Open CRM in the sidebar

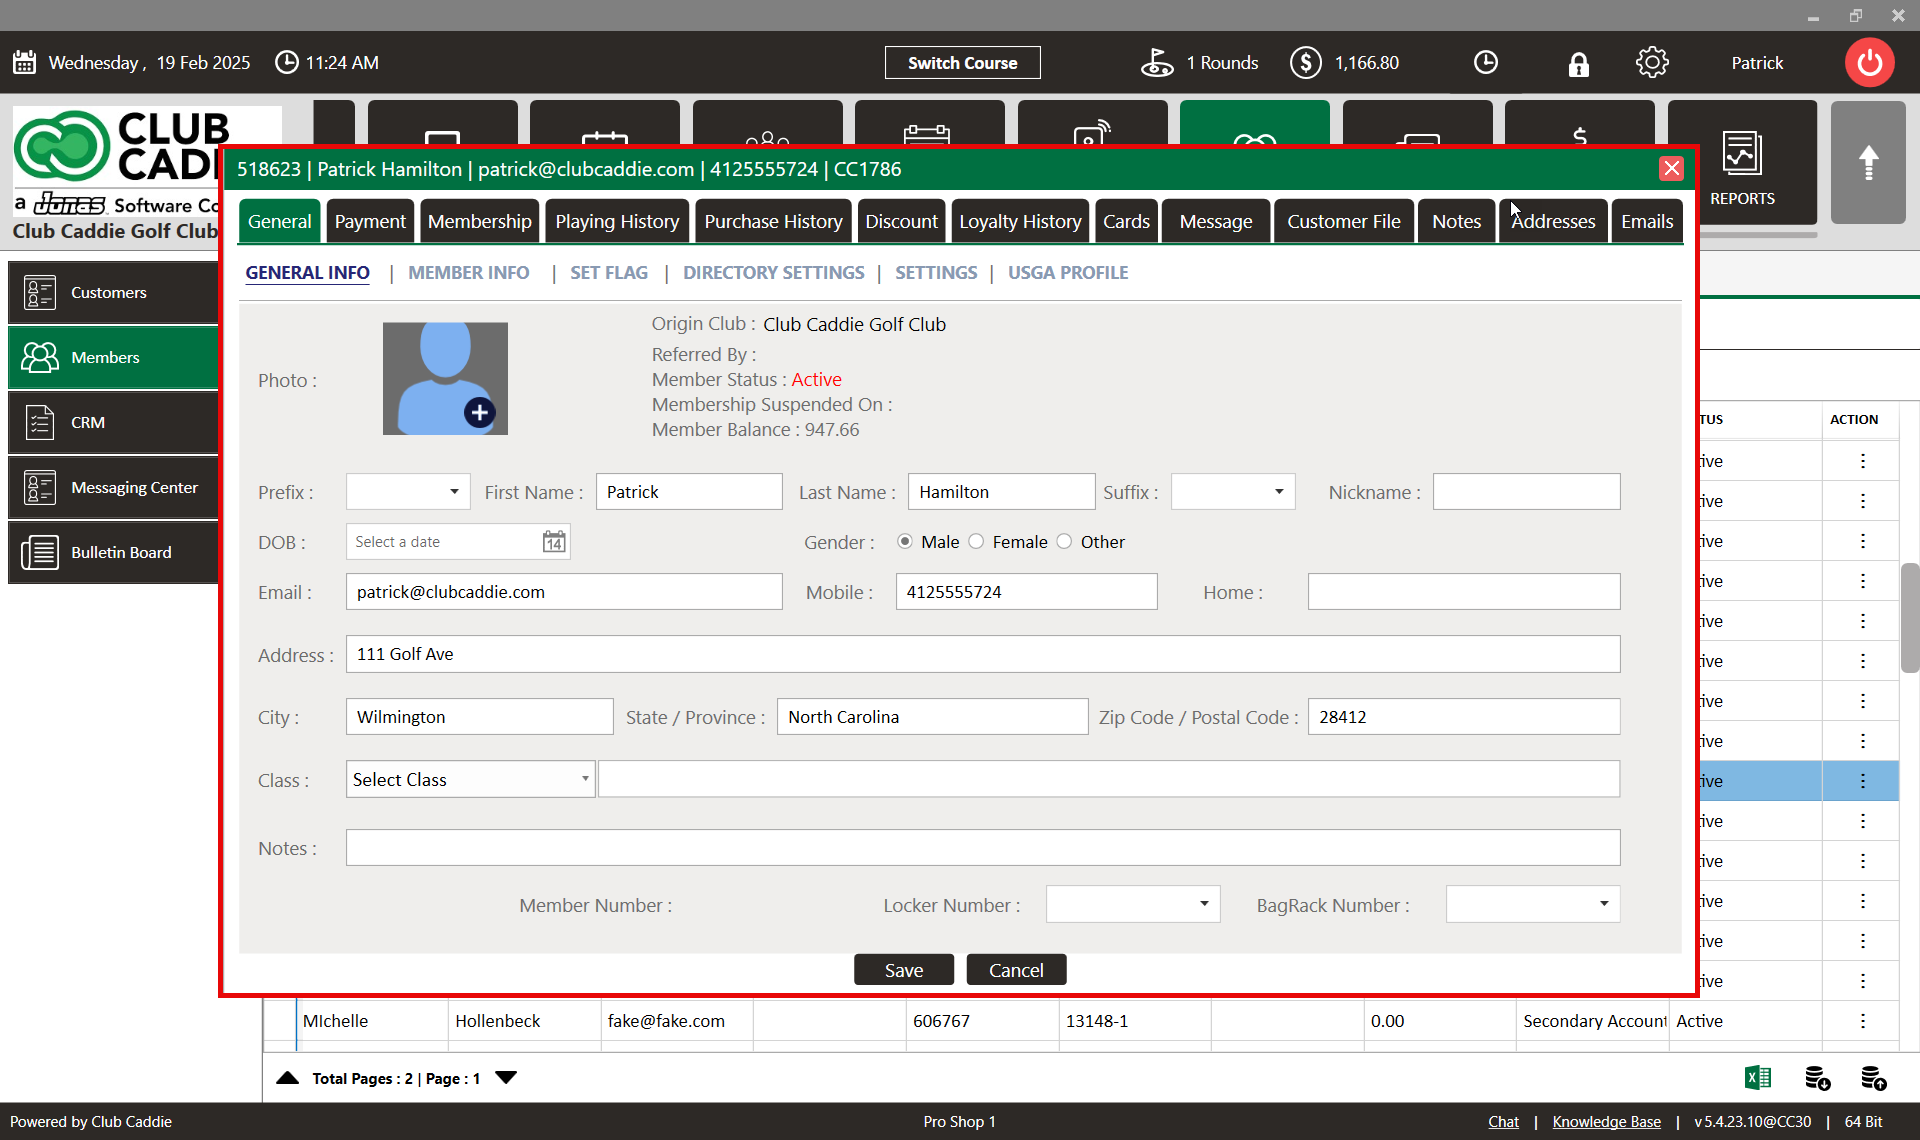point(113,422)
